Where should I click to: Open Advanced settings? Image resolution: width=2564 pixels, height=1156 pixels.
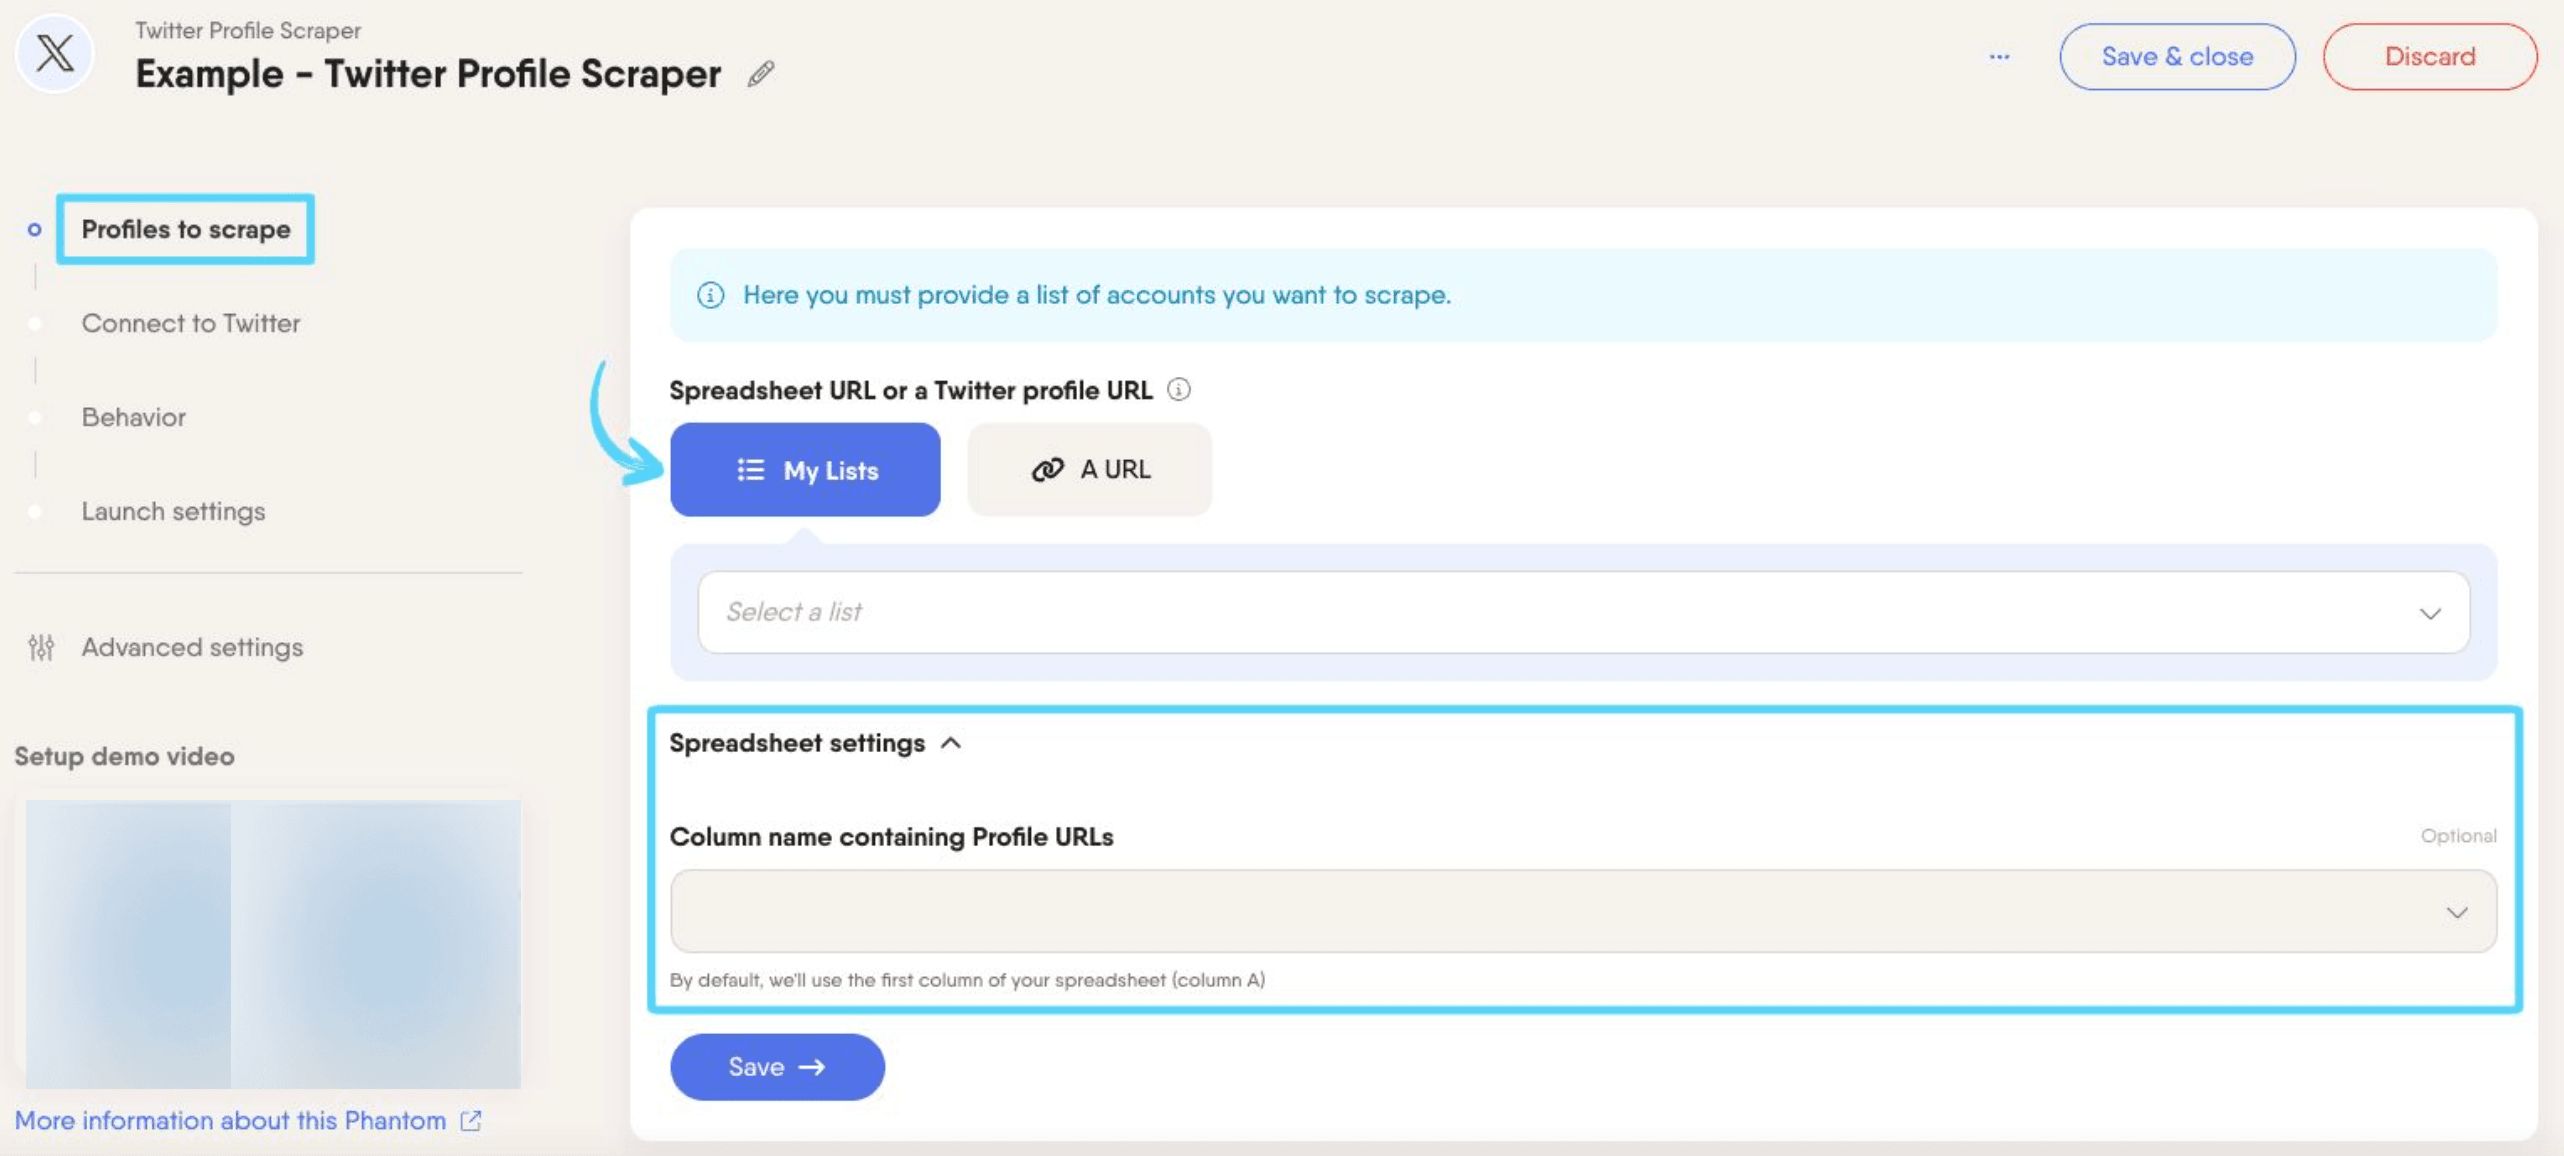click(x=192, y=648)
